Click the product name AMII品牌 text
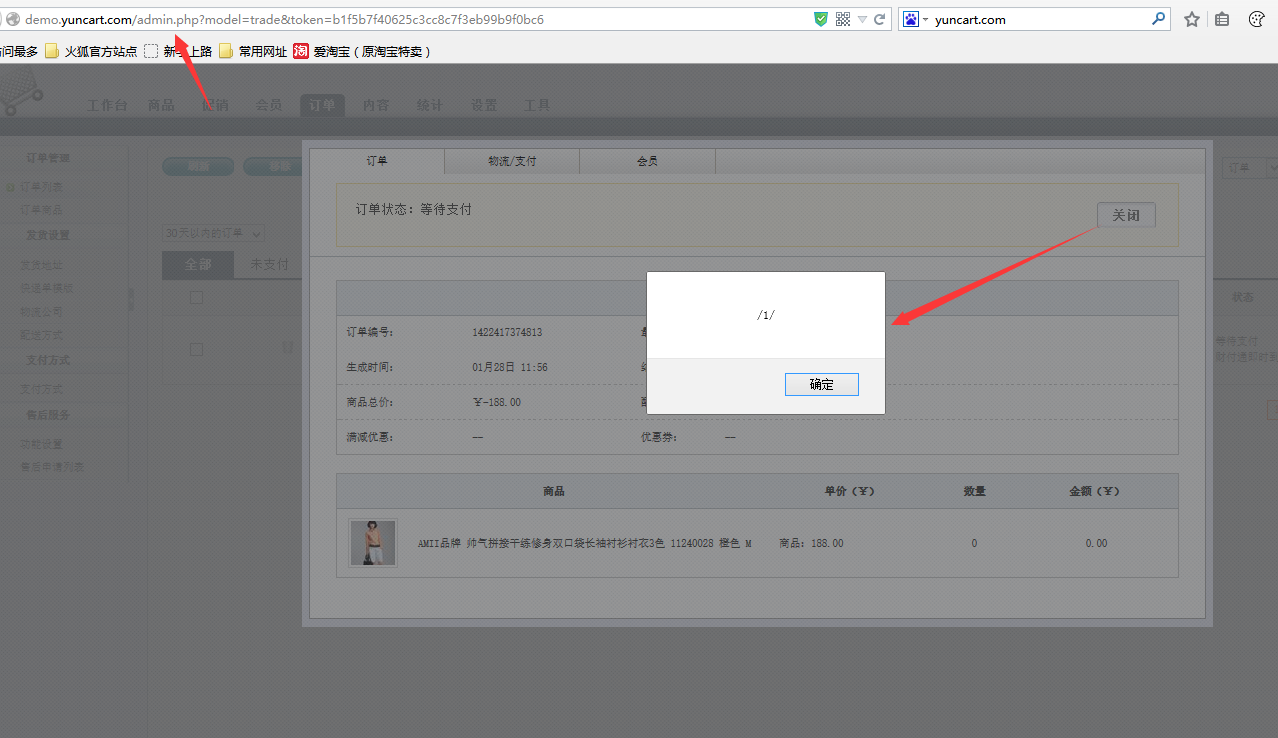 coord(584,543)
